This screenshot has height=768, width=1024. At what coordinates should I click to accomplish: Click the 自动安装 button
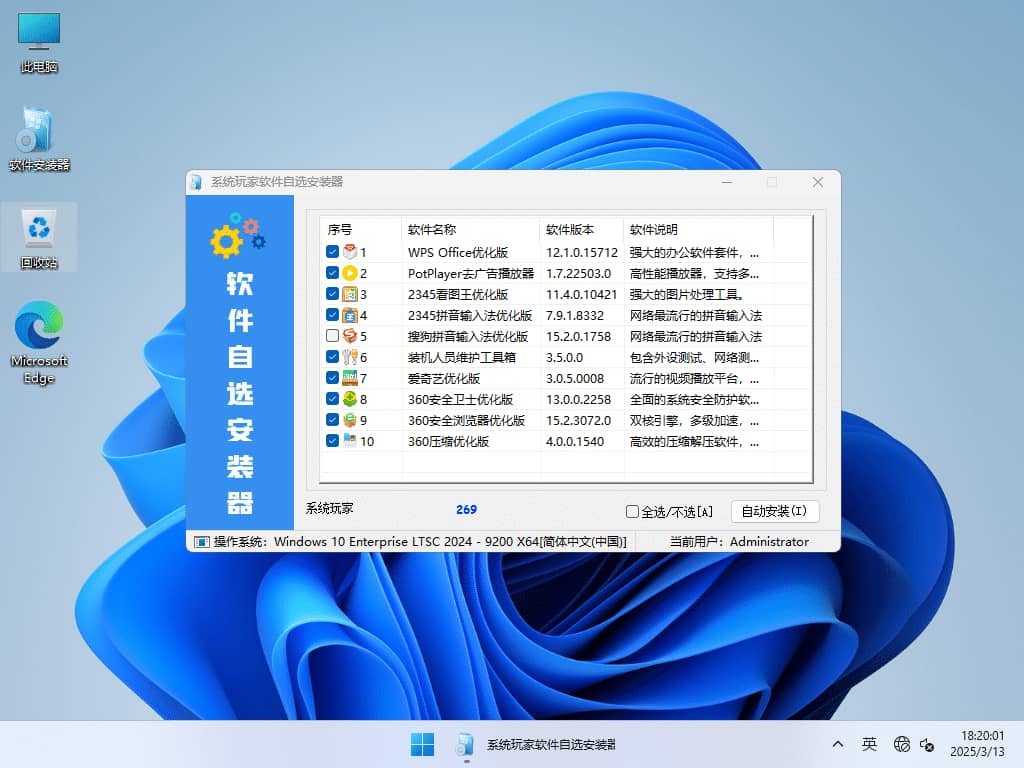click(x=774, y=511)
